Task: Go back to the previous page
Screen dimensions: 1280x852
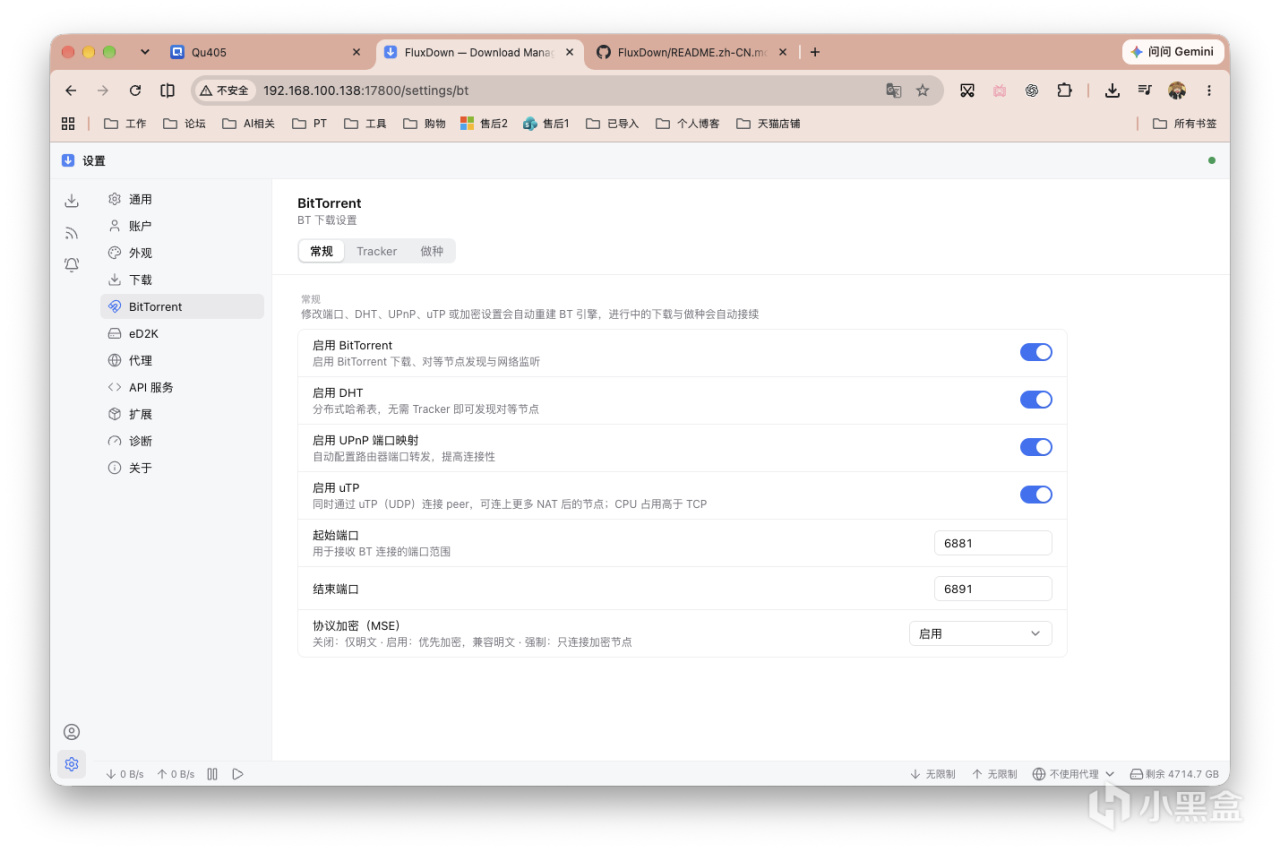Action: (71, 90)
